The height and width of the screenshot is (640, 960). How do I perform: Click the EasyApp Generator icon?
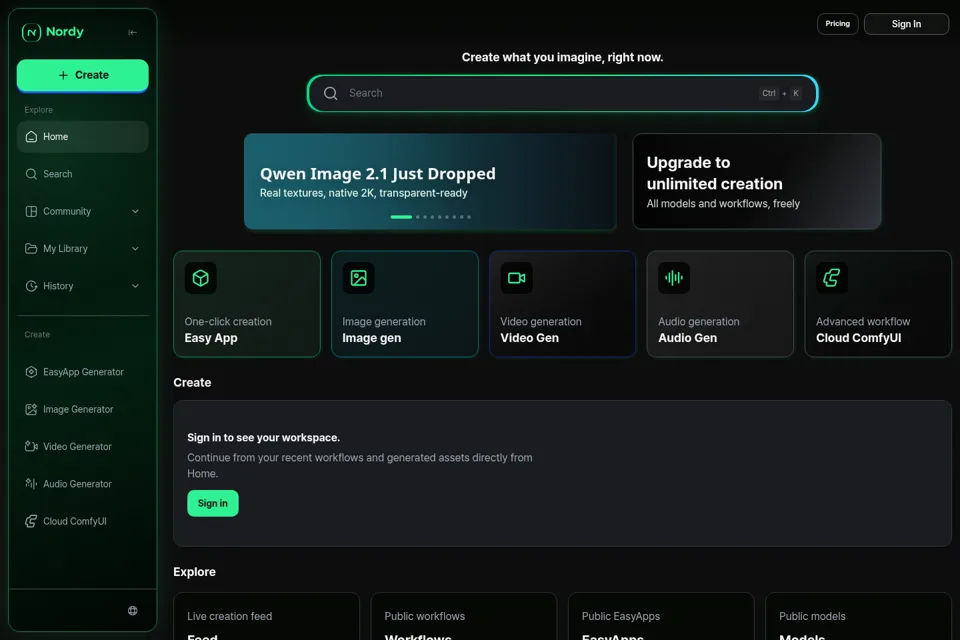[x=31, y=372]
